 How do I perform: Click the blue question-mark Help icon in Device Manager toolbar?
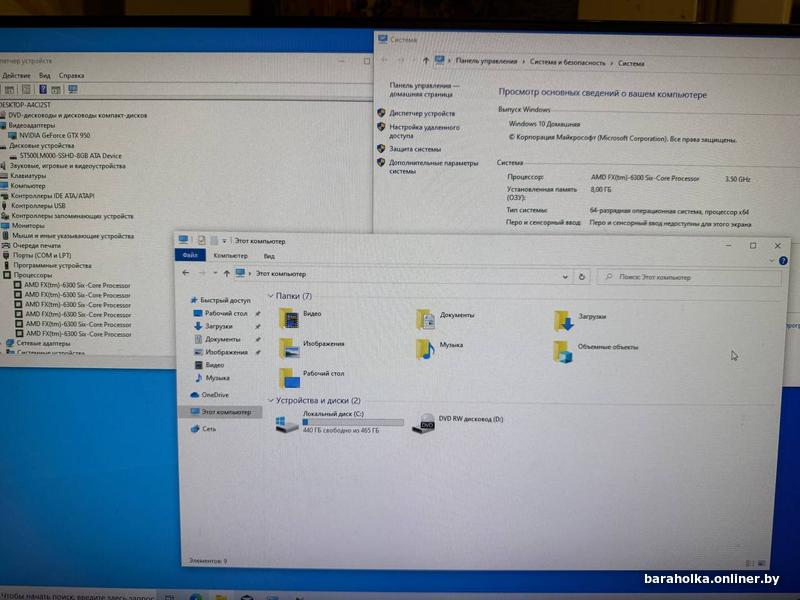pos(43,90)
